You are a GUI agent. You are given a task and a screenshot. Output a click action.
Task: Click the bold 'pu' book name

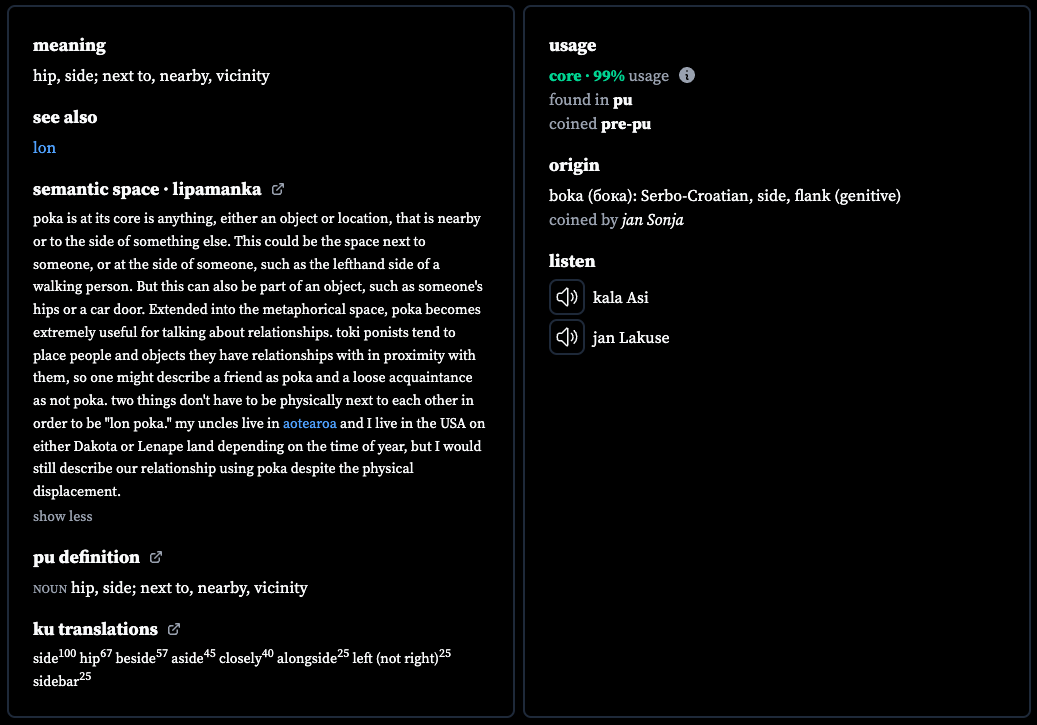point(622,101)
